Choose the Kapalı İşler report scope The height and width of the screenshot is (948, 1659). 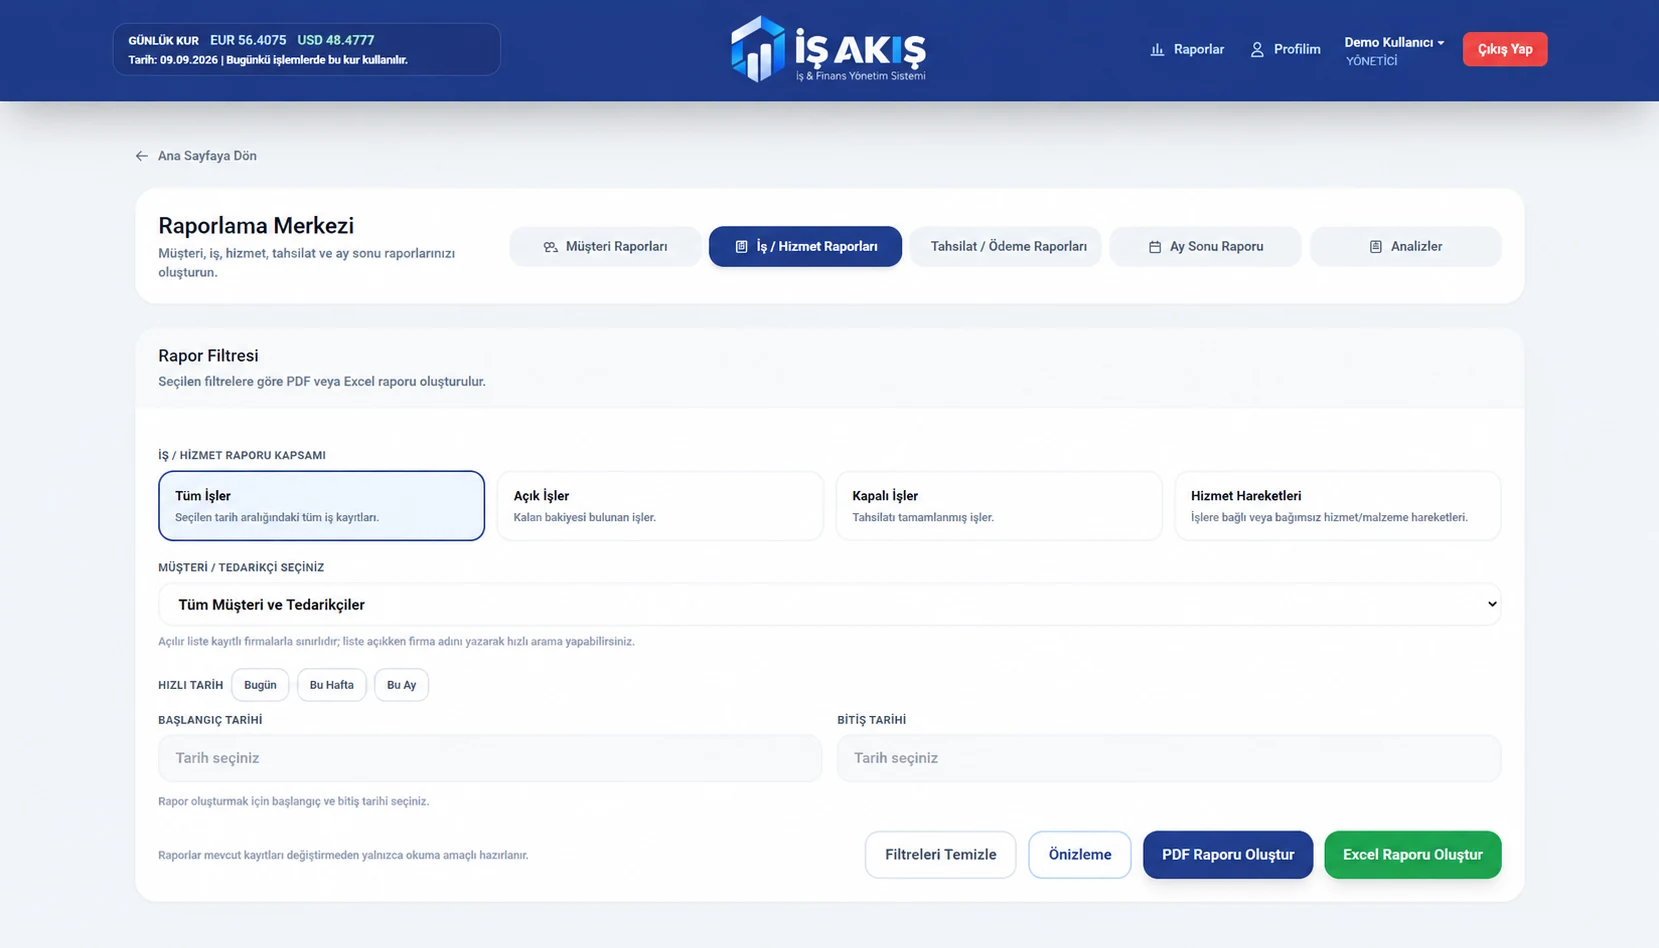(x=999, y=506)
